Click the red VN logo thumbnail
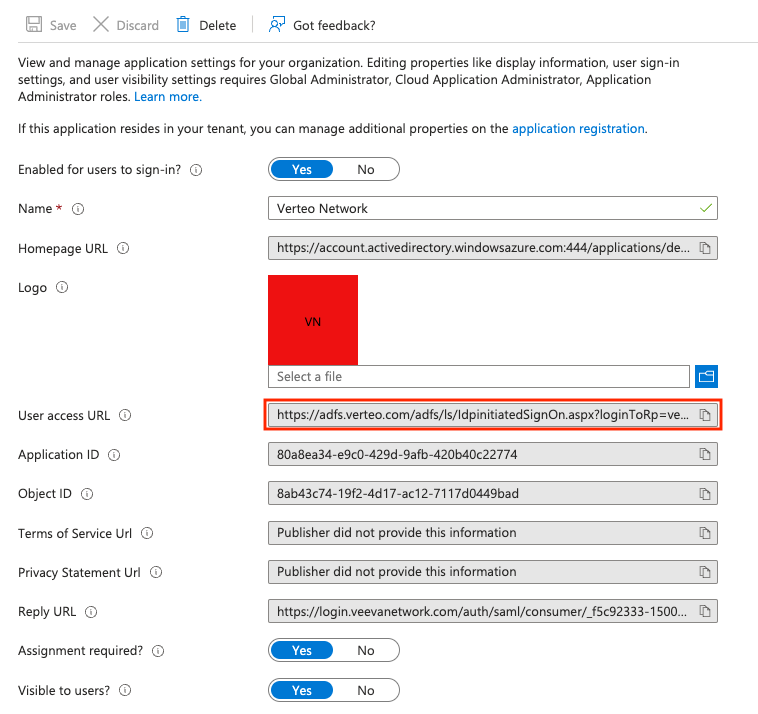The height and width of the screenshot is (714, 758). tap(313, 320)
